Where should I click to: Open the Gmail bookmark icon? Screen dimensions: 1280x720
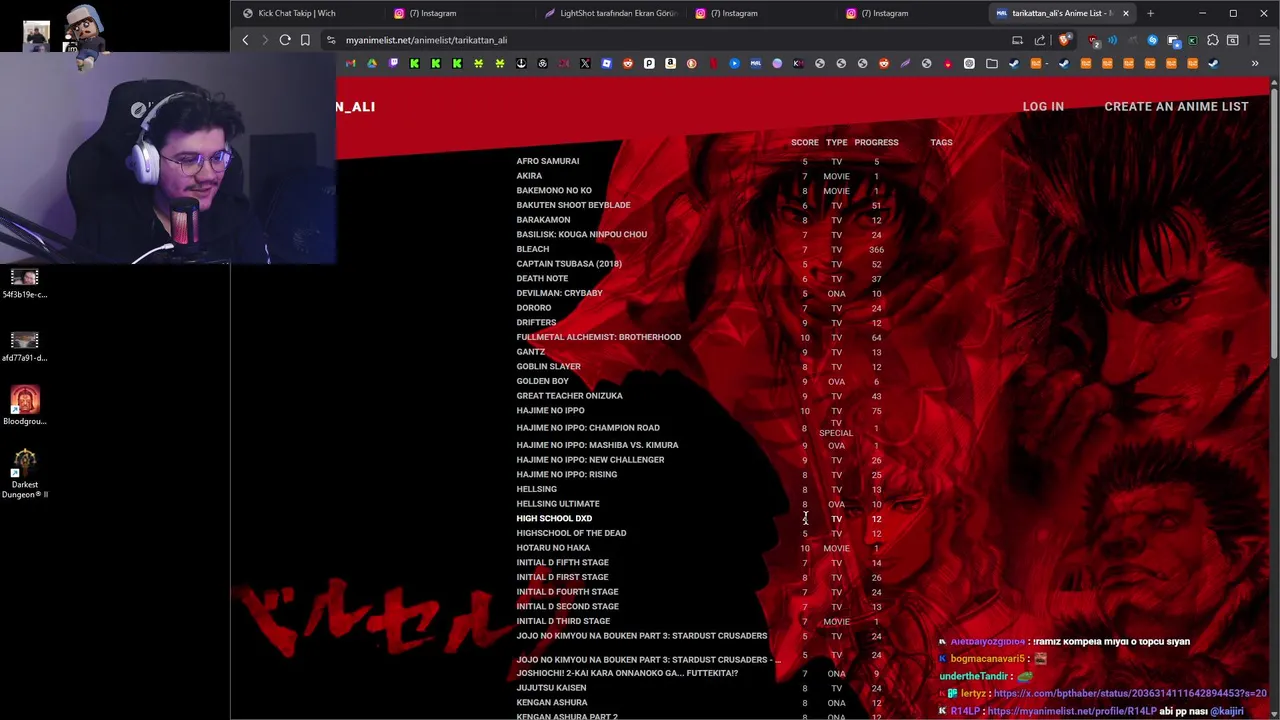click(x=350, y=63)
